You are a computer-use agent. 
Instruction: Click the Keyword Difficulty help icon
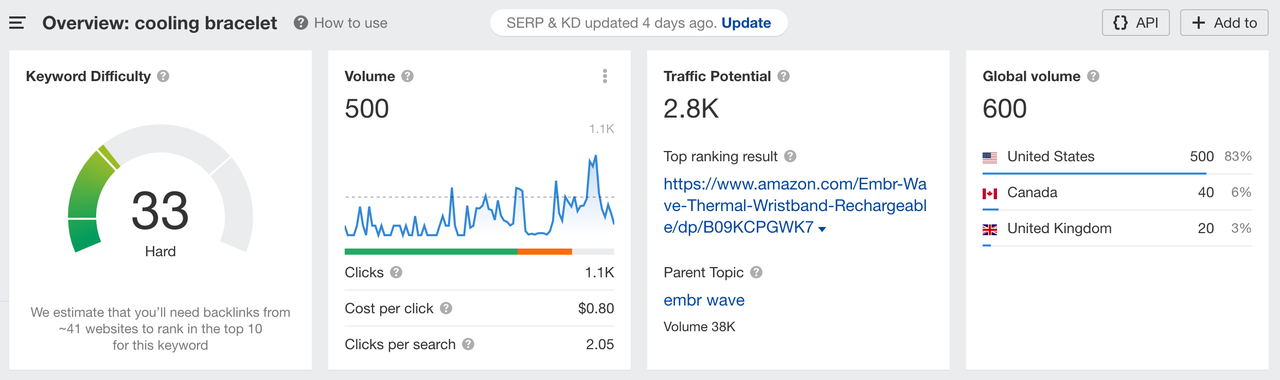tap(163, 76)
